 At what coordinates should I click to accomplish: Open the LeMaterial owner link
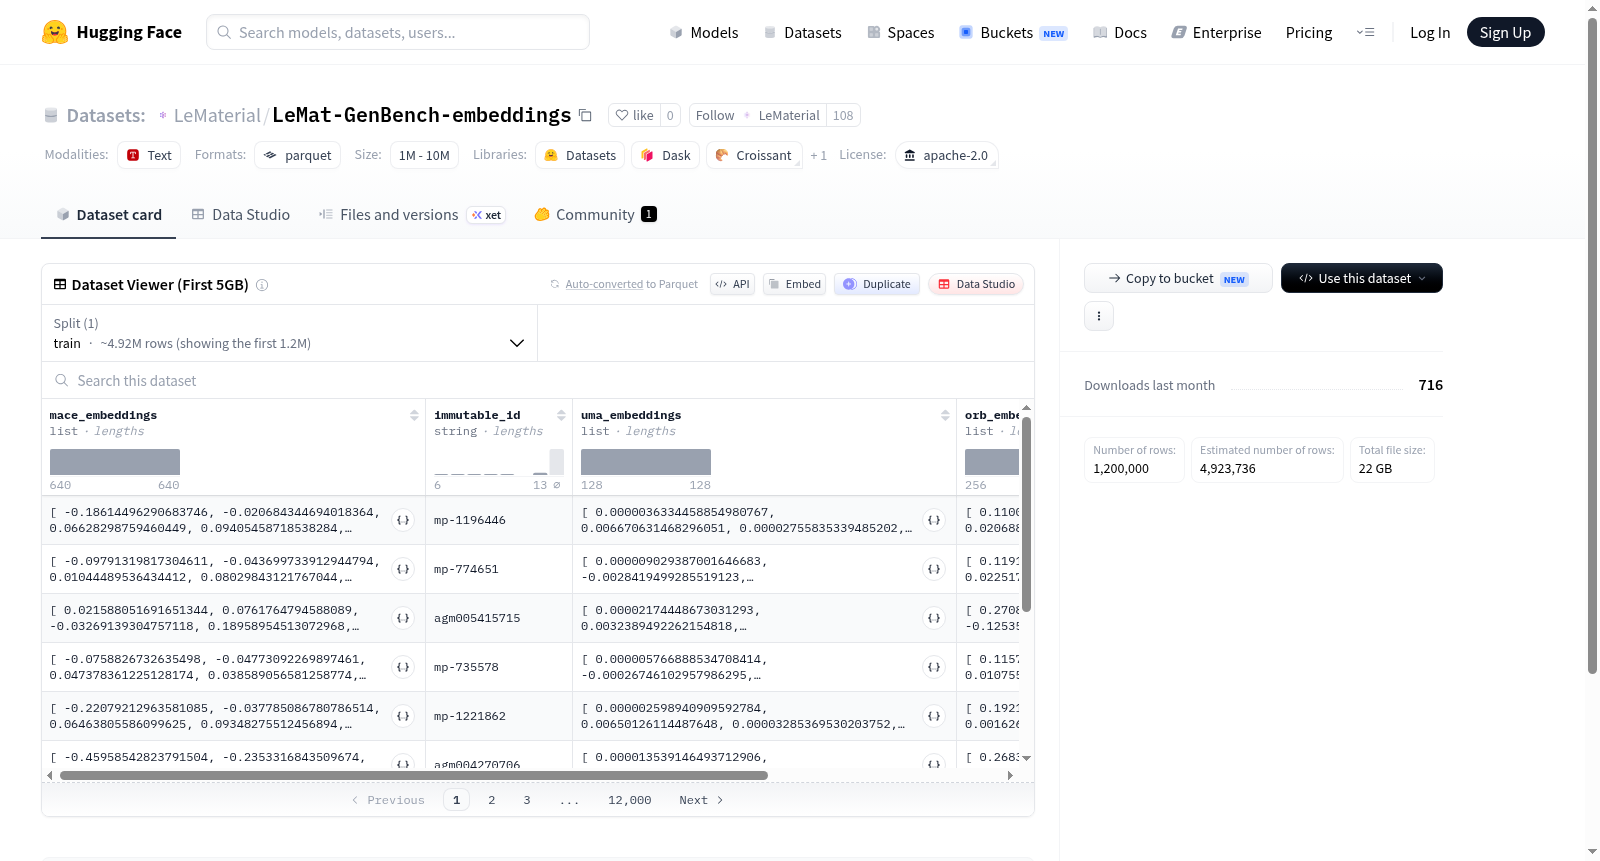pyautogui.click(x=217, y=115)
